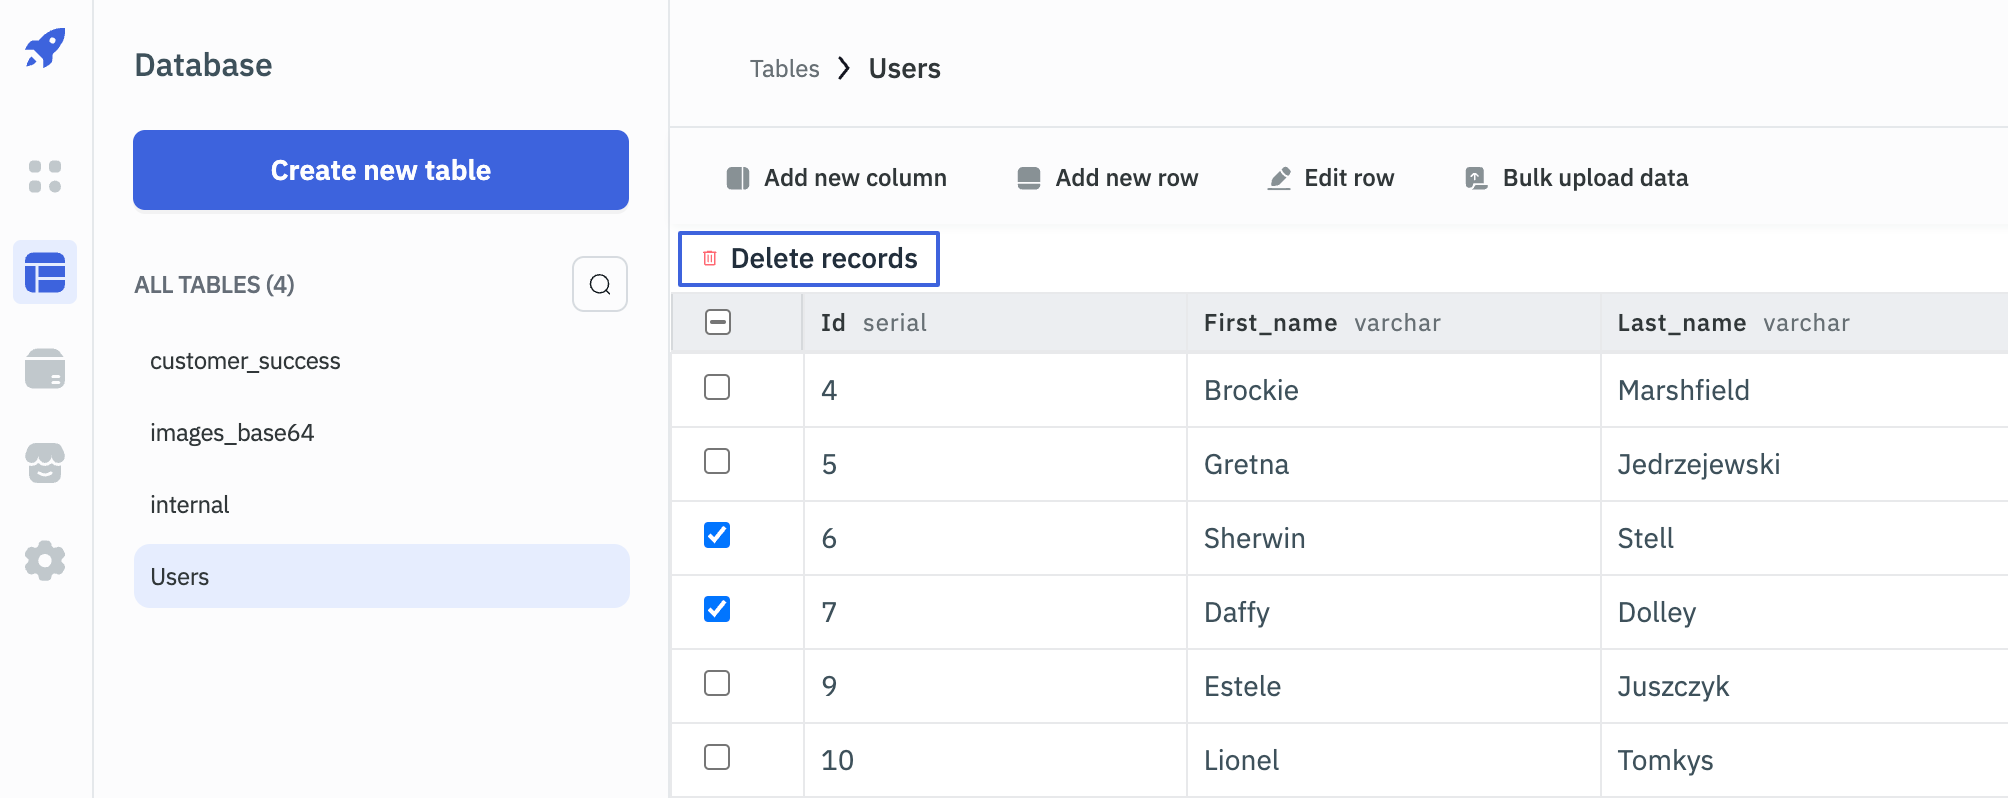Open the settings gear icon
The height and width of the screenshot is (798, 2008).
45,560
